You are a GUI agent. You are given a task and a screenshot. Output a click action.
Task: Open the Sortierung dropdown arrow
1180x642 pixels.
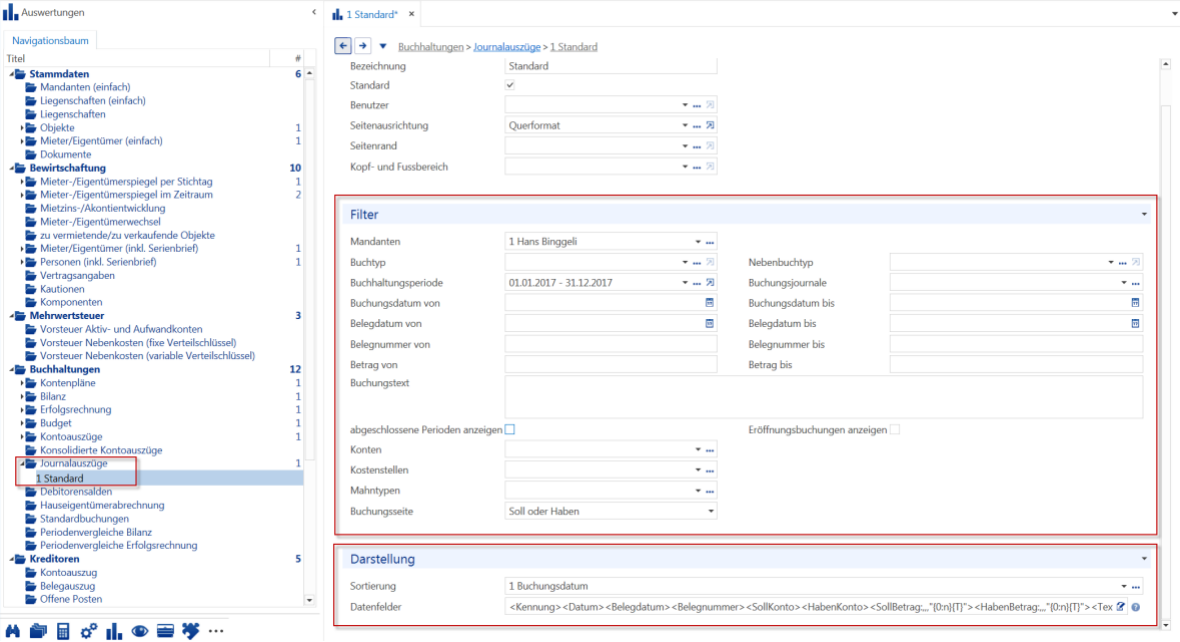[x=1124, y=586]
